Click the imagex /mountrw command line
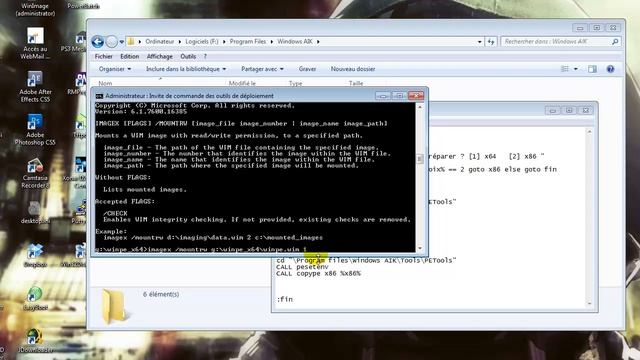 [200, 249]
